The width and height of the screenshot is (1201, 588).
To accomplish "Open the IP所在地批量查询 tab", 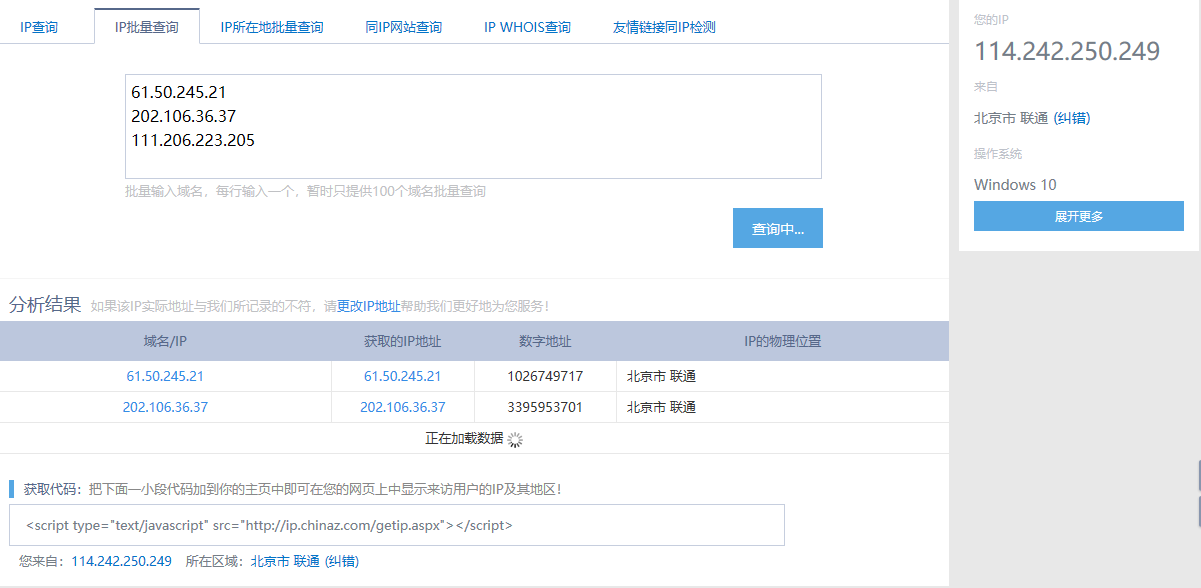I will [272, 27].
